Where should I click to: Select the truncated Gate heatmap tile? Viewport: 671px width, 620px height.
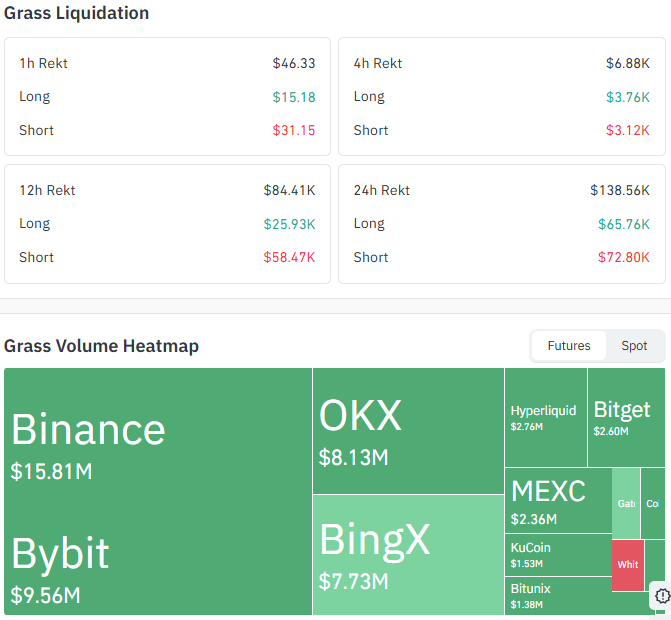point(626,503)
